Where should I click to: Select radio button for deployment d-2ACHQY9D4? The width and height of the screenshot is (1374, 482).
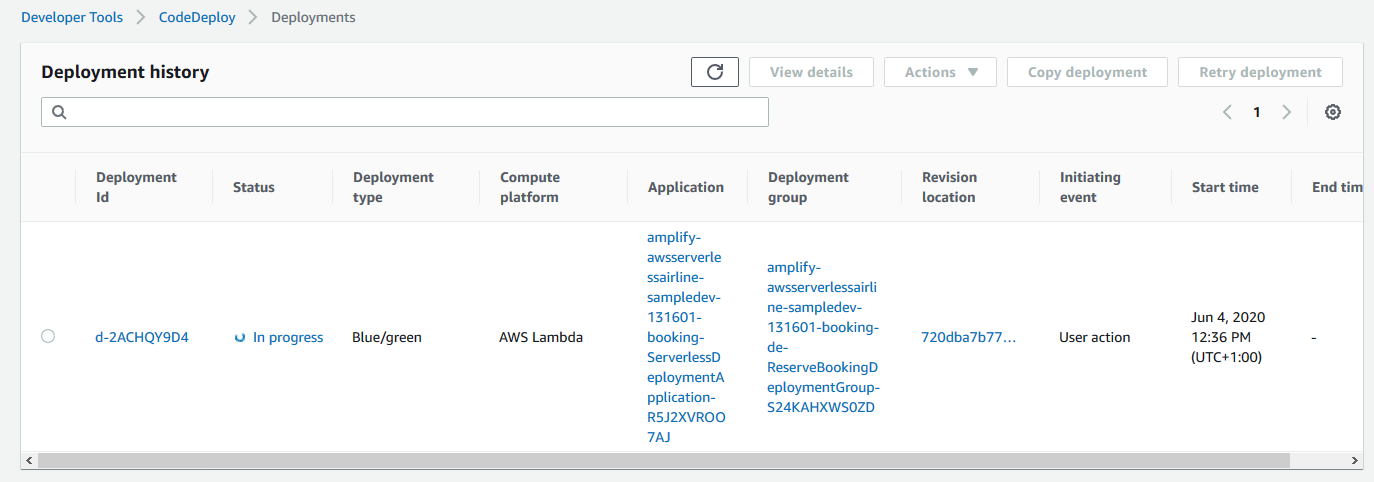pyautogui.click(x=48, y=337)
